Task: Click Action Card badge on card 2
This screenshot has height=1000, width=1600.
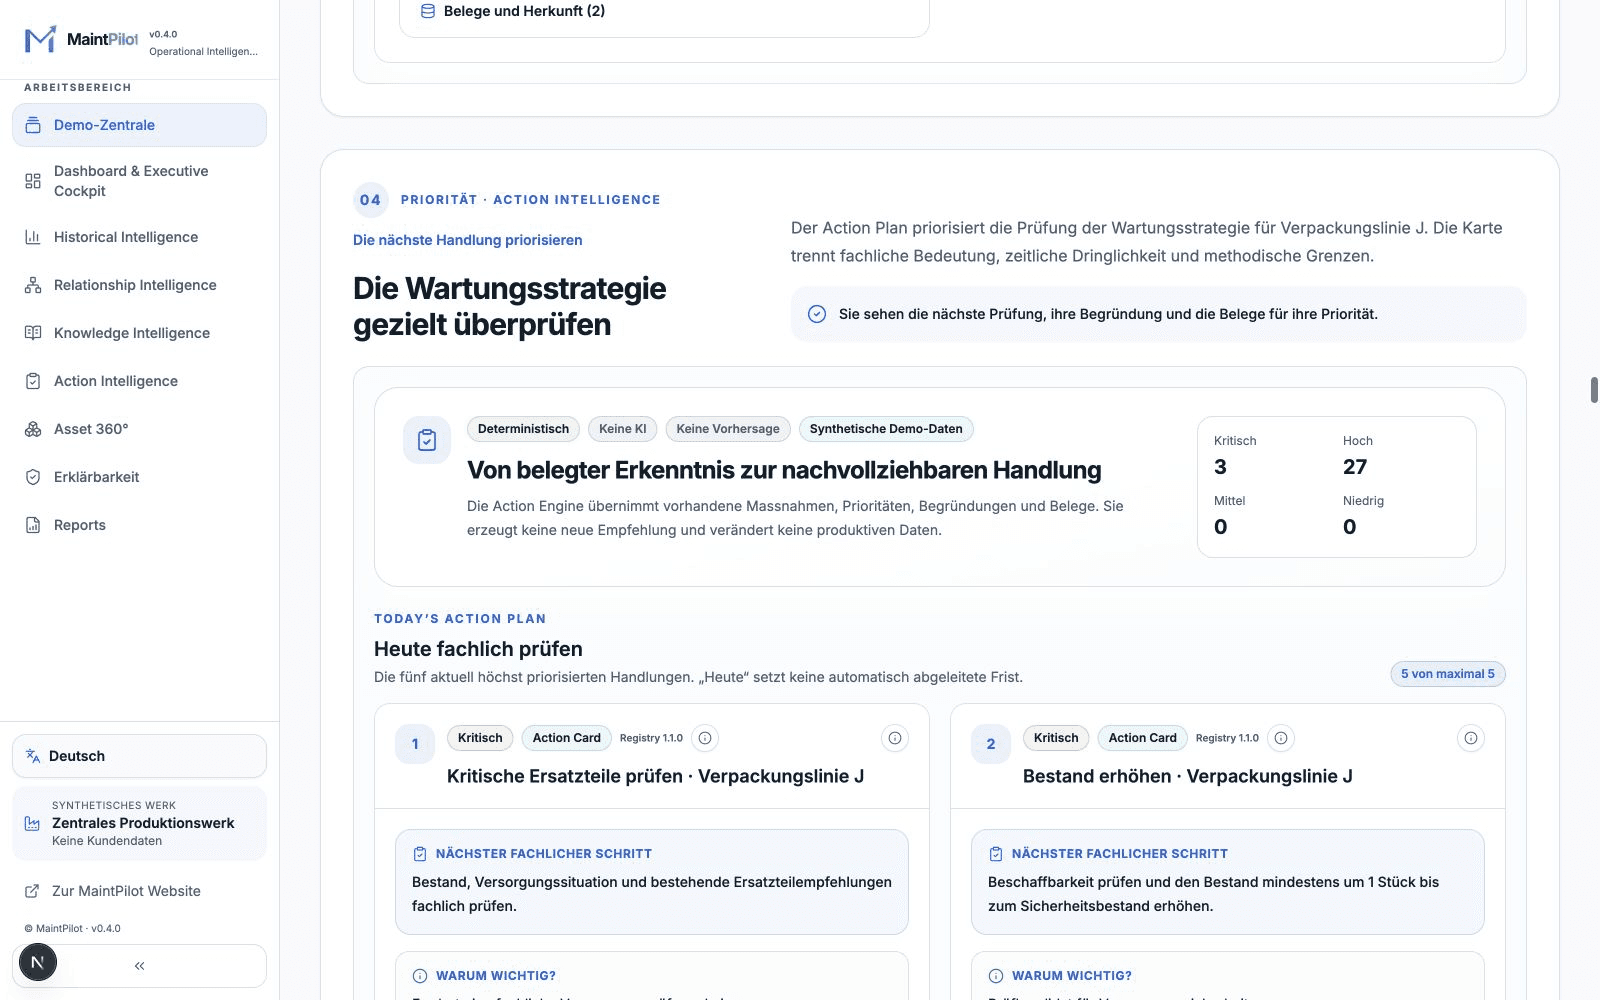Action: 1142,738
